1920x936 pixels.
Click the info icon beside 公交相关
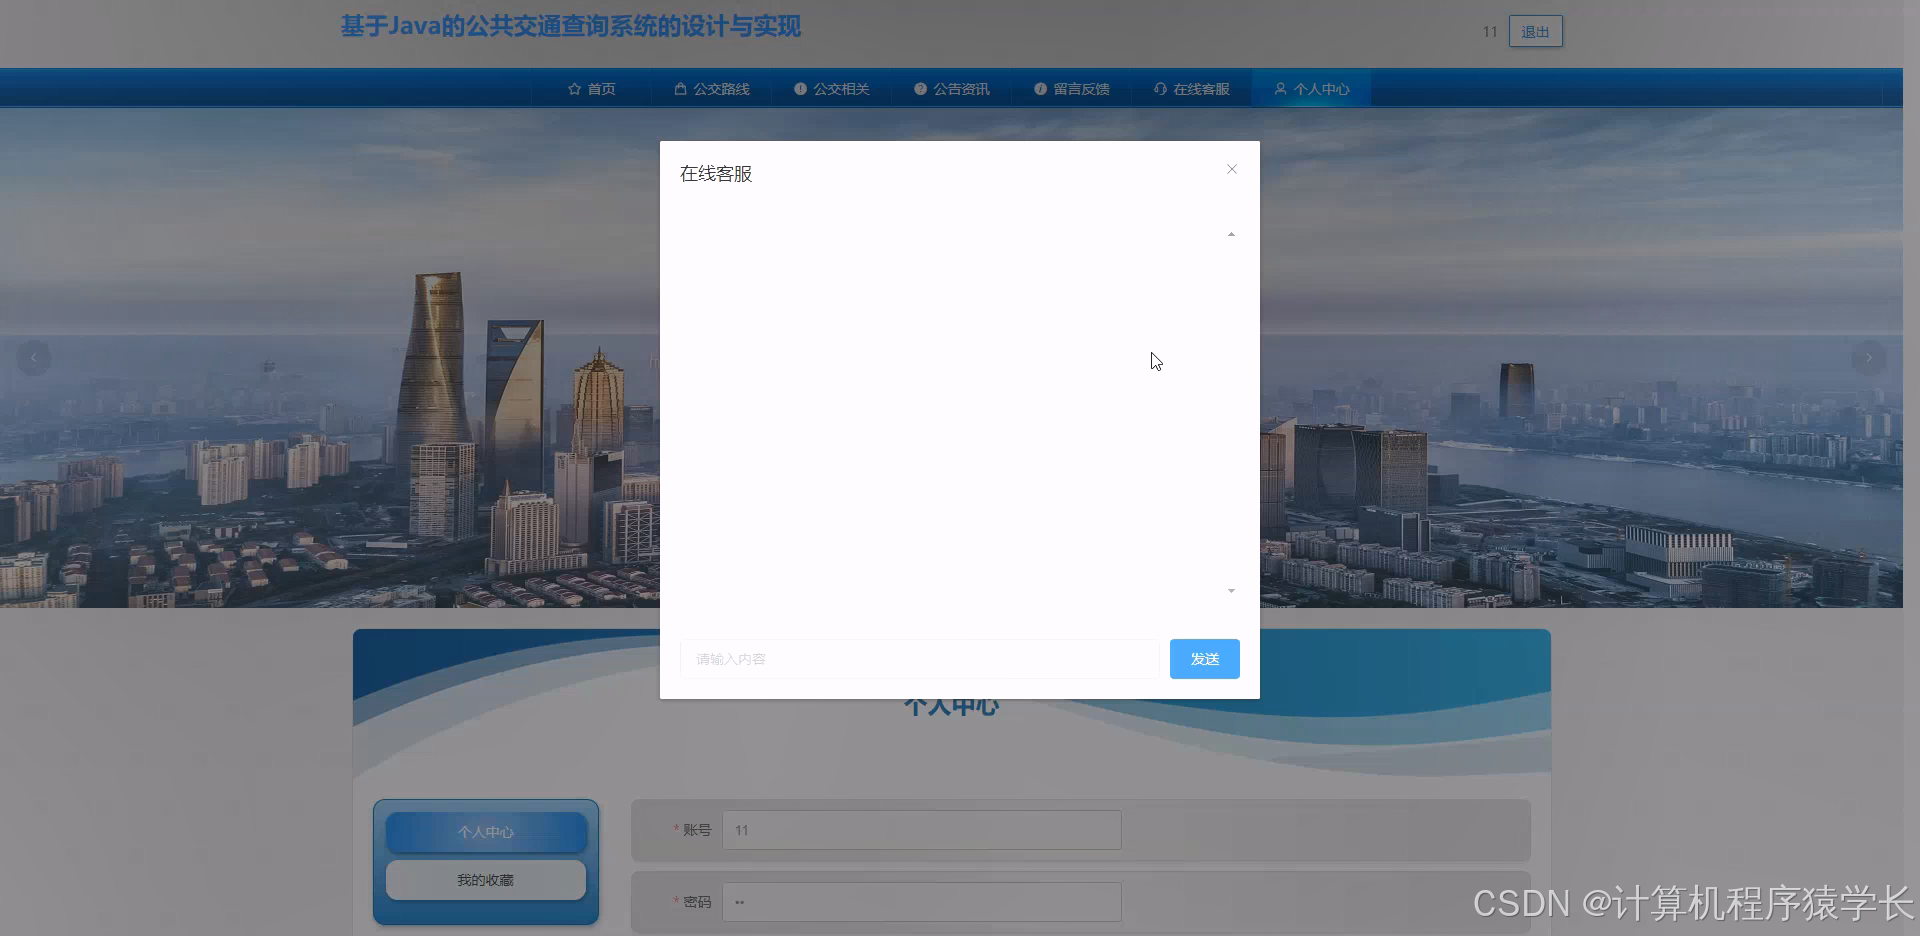799,88
